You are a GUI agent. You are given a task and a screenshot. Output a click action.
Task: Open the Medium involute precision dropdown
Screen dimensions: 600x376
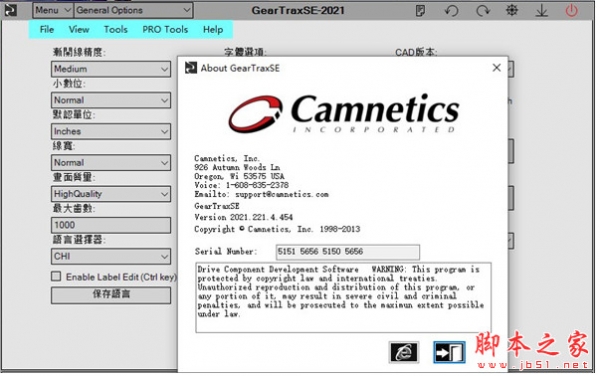tap(111, 69)
